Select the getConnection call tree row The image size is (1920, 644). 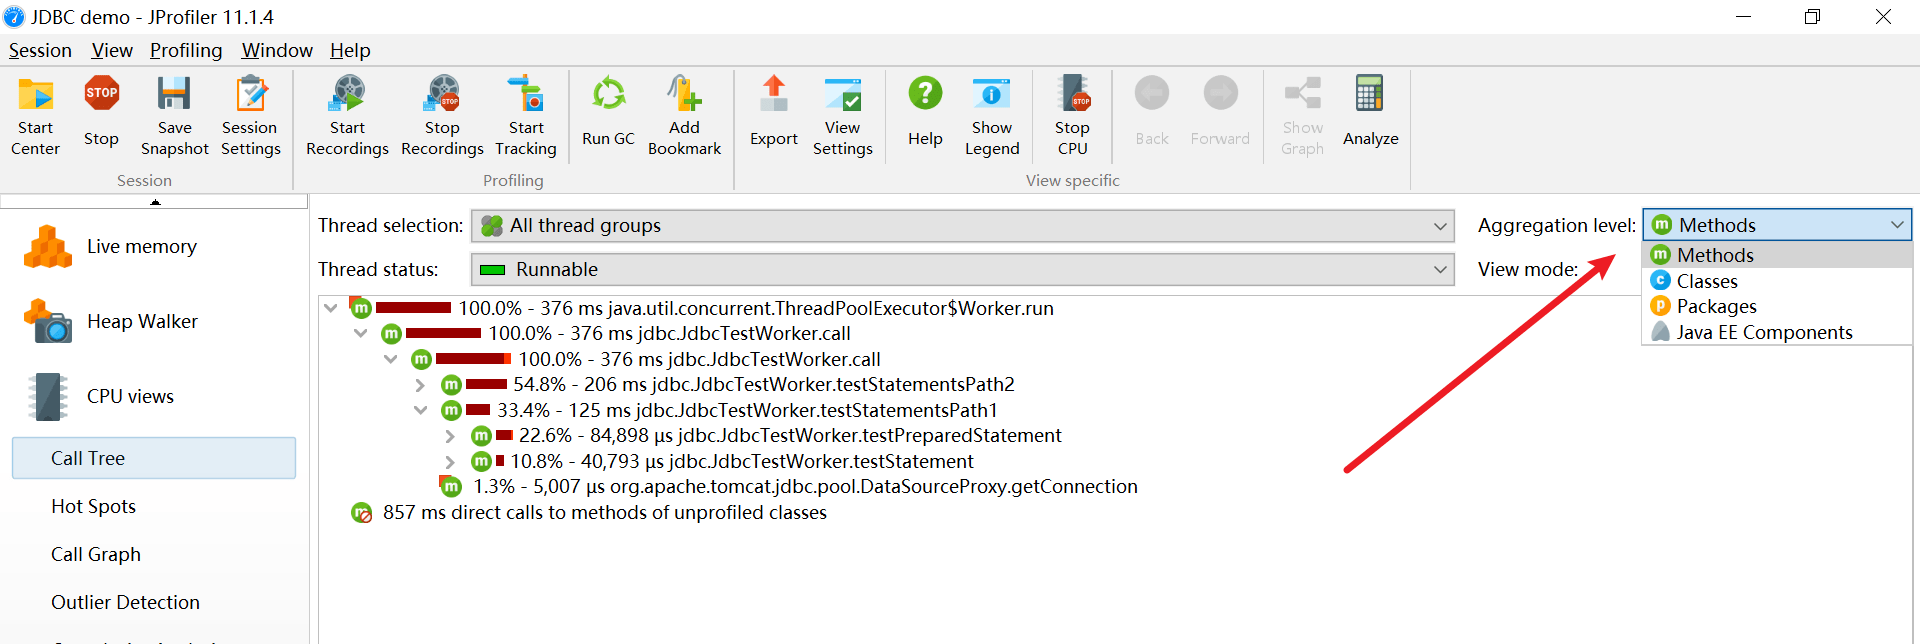(804, 487)
